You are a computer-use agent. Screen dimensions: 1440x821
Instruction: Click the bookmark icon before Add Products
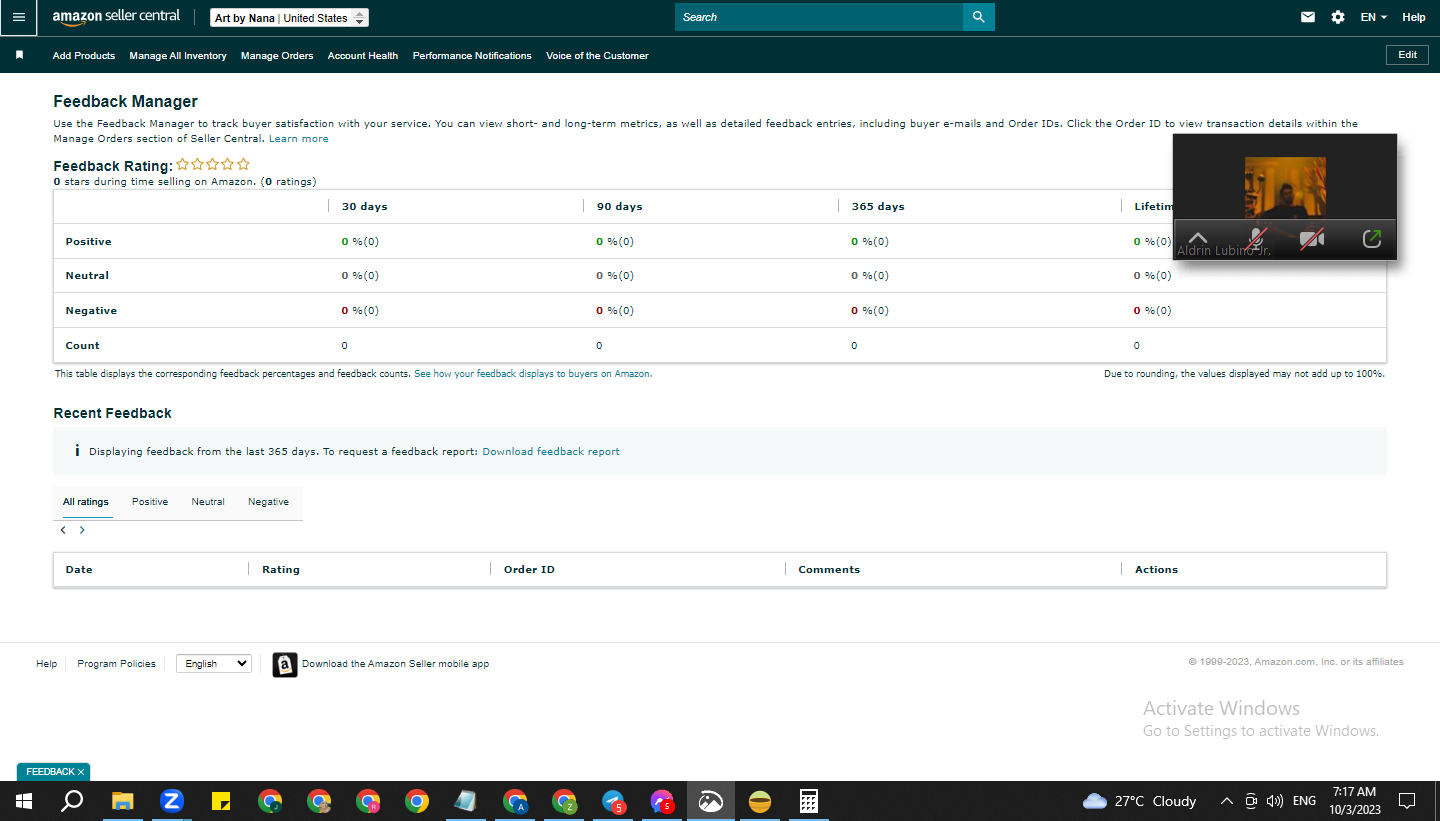[19, 55]
